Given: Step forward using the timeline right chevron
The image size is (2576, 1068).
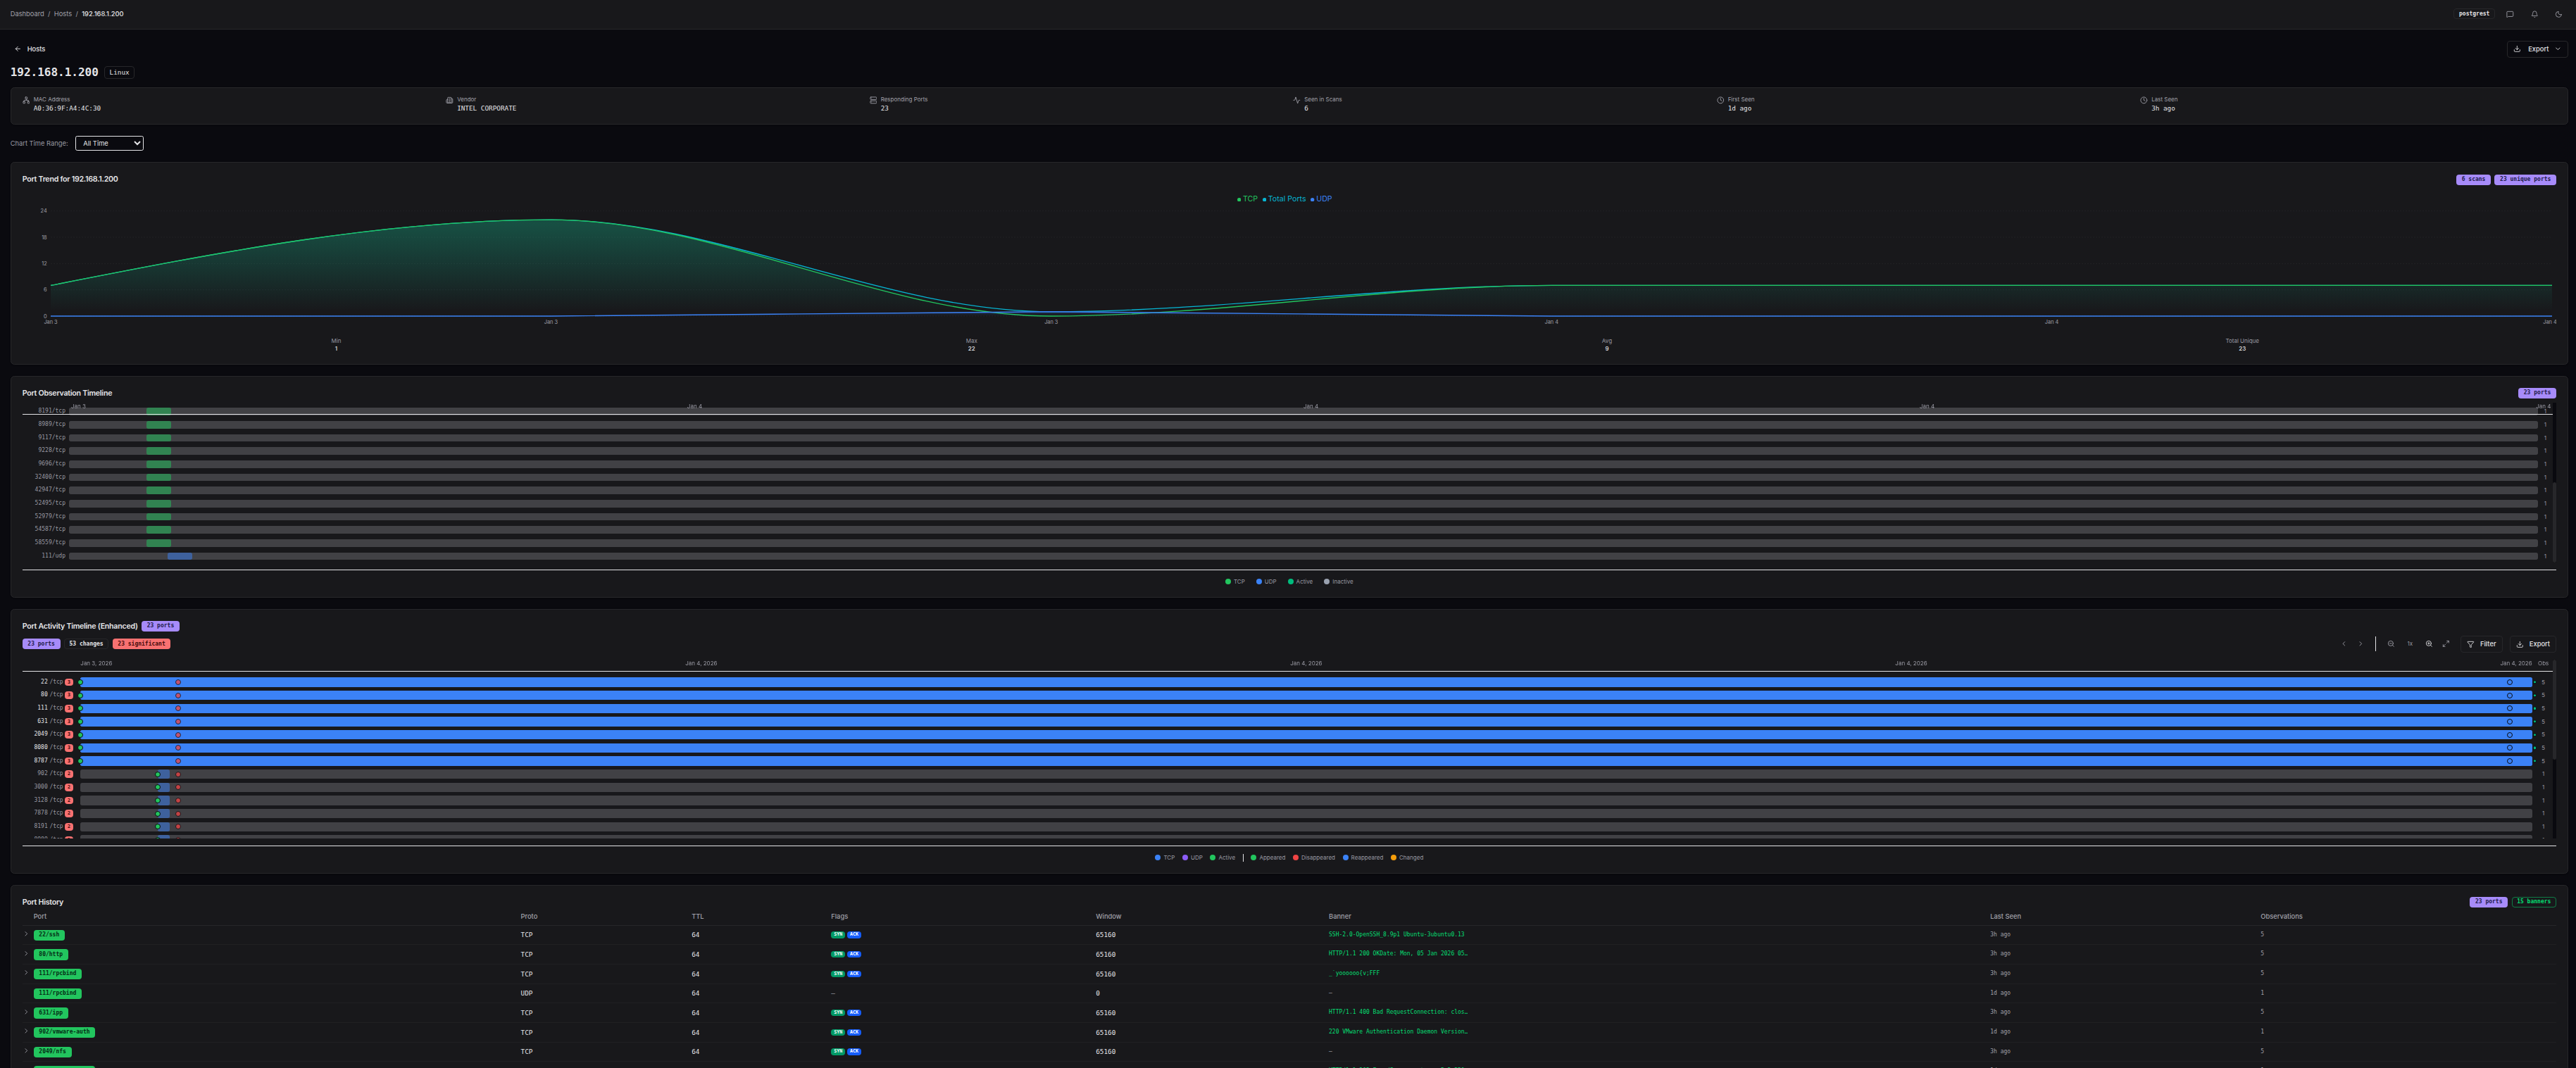Looking at the screenshot, I should click(2362, 644).
